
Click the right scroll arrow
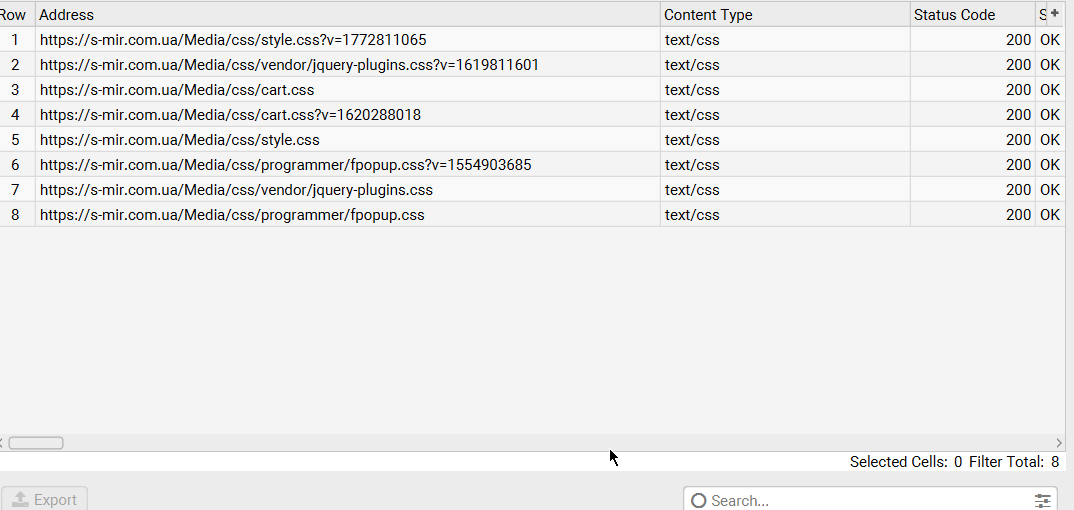pos(1059,442)
